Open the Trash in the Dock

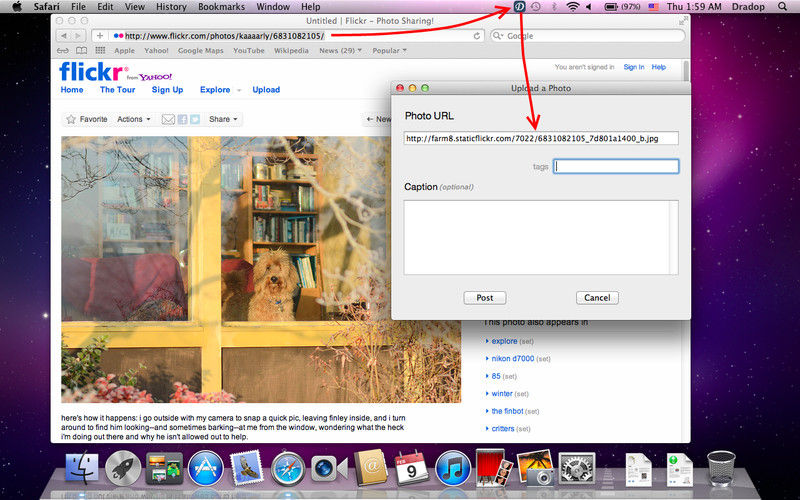click(721, 468)
